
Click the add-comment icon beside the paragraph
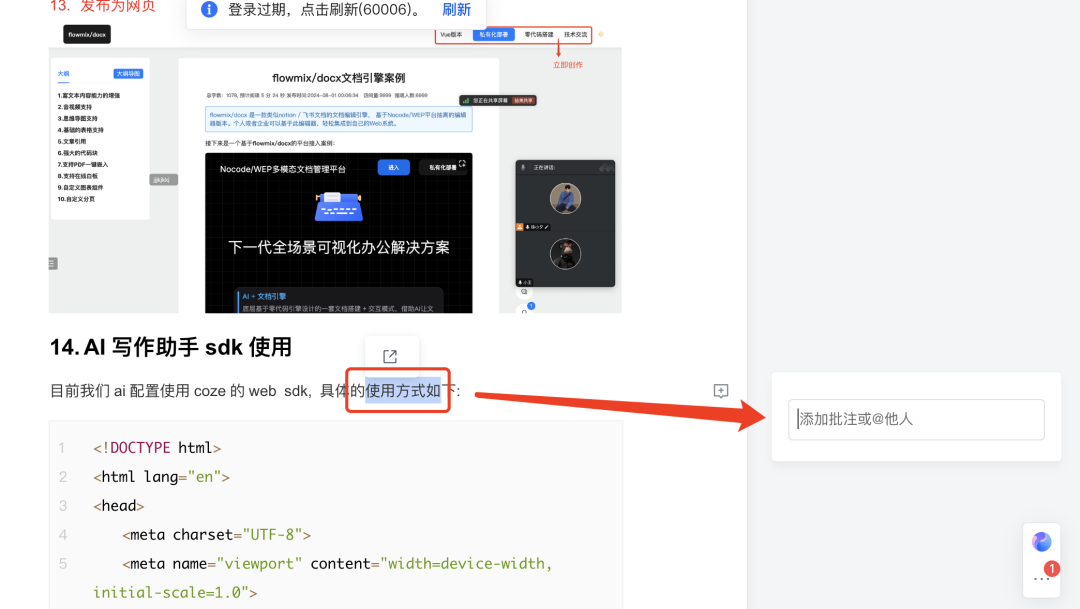721,391
